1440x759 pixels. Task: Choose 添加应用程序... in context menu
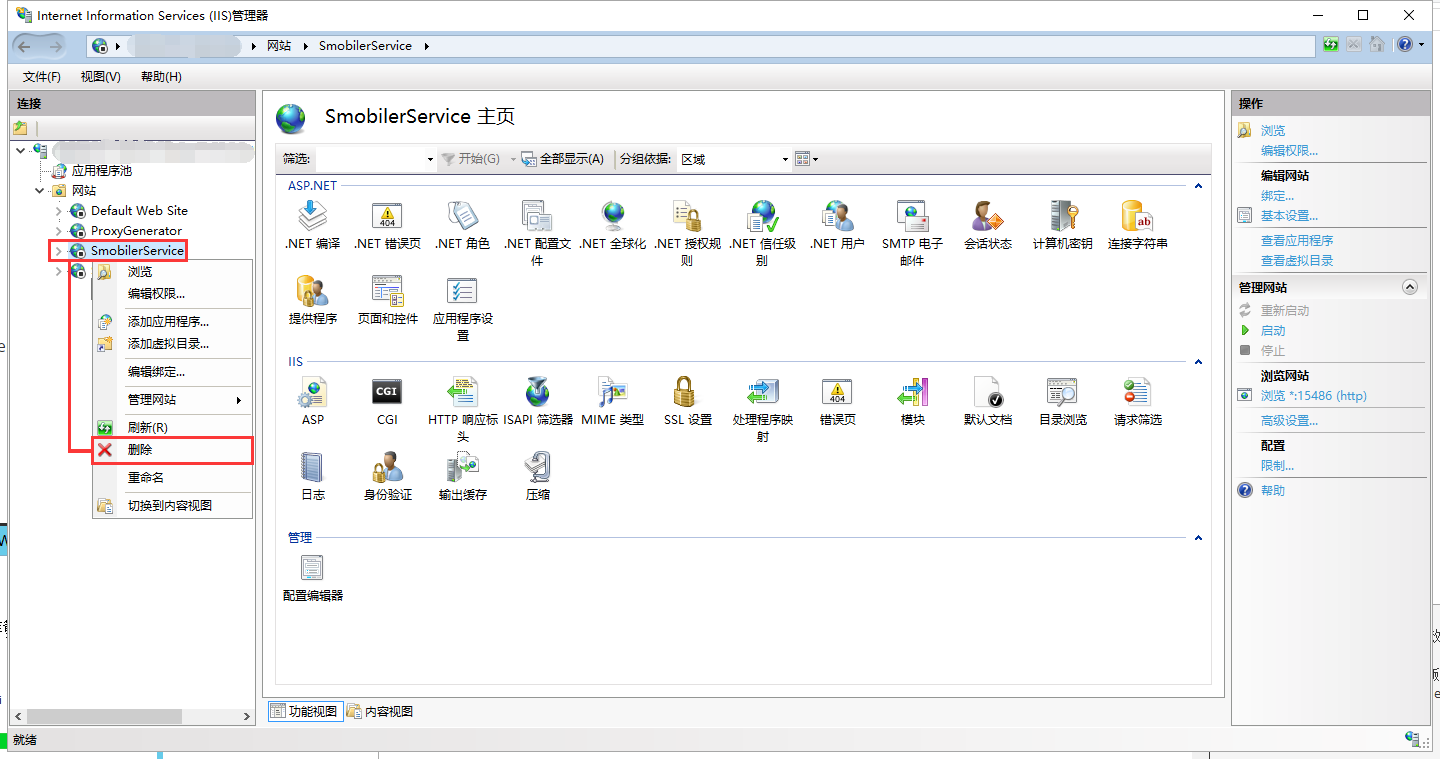(172, 322)
